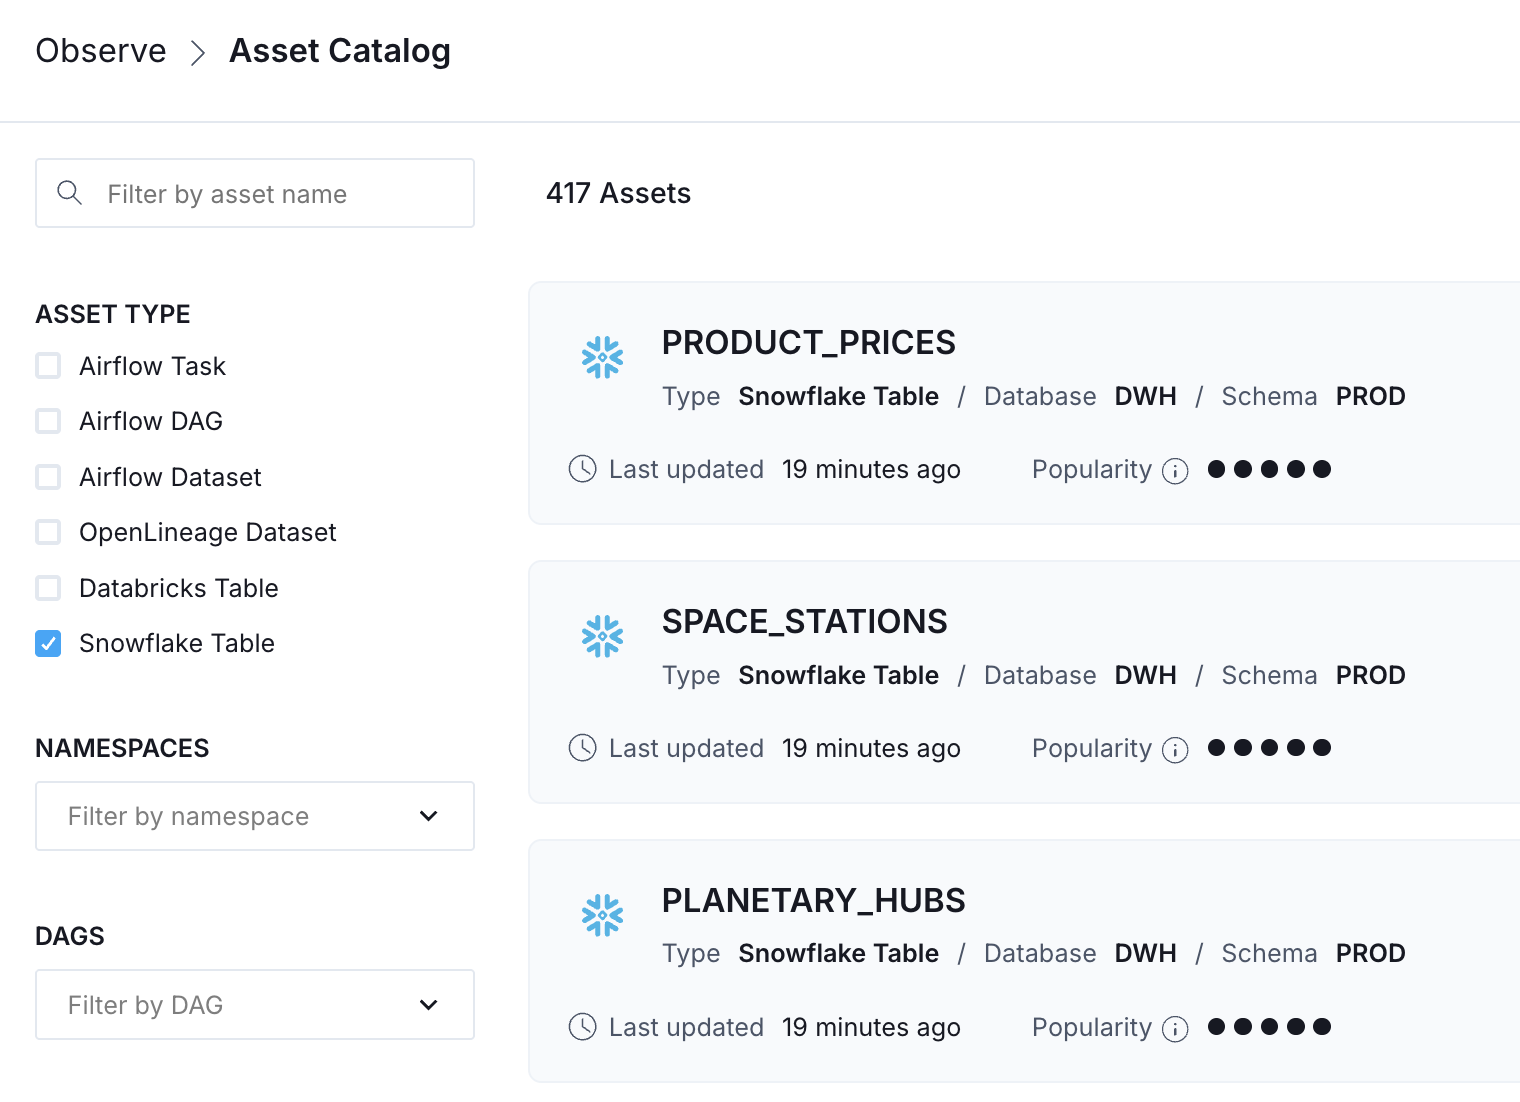The image size is (1520, 1102).
Task: Open the SPACE_STATIONS asset
Action: pyautogui.click(x=805, y=621)
